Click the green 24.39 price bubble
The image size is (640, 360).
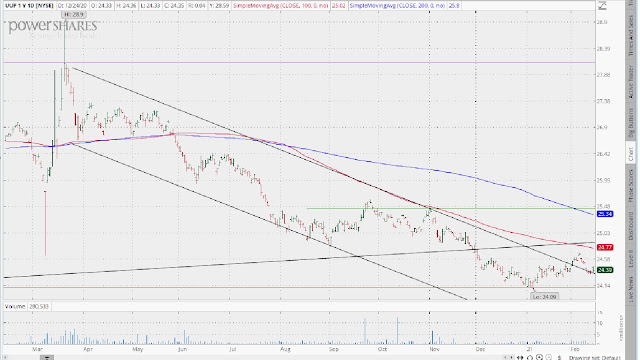pos(604,270)
